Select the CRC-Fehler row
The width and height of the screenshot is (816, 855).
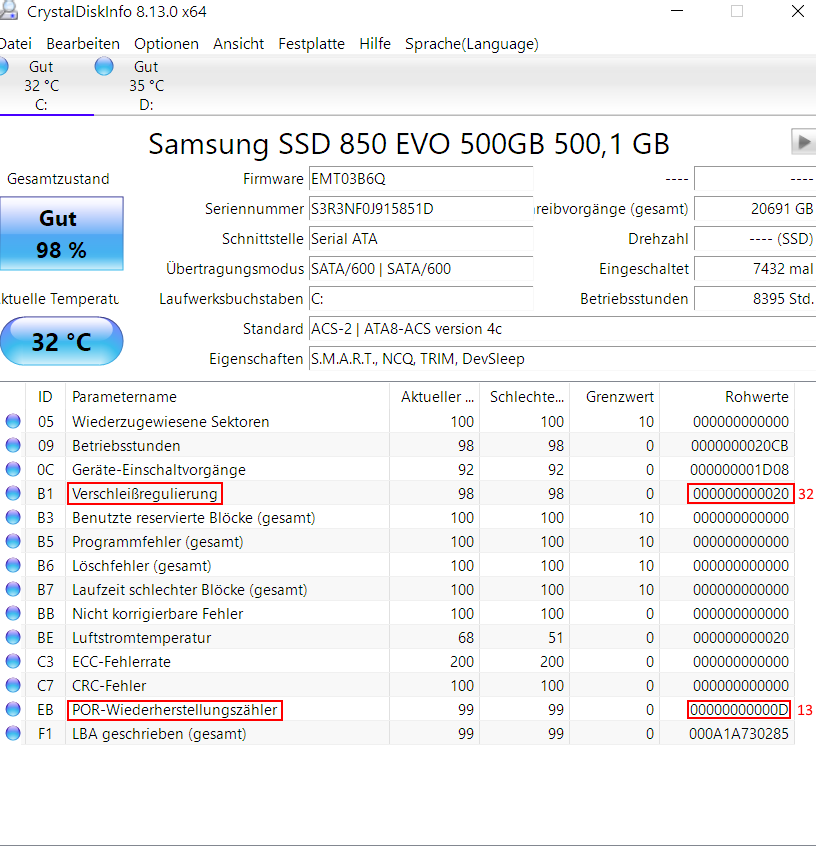click(397, 685)
